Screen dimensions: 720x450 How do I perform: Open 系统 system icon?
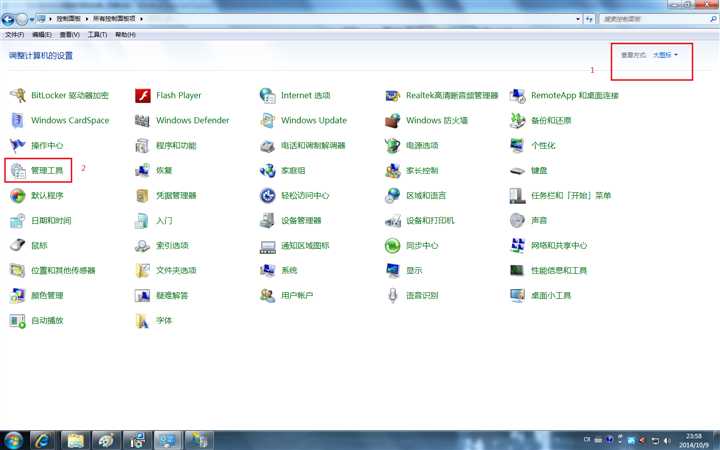pos(267,270)
